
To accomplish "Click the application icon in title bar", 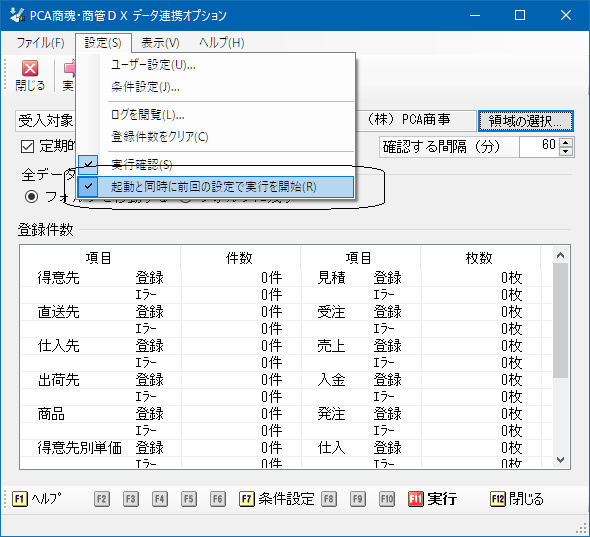I will pyautogui.click(x=17, y=15).
